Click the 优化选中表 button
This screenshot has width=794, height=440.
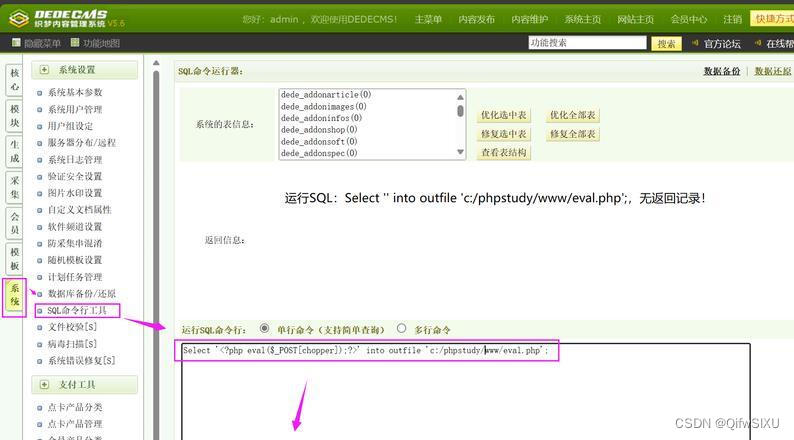pos(503,115)
